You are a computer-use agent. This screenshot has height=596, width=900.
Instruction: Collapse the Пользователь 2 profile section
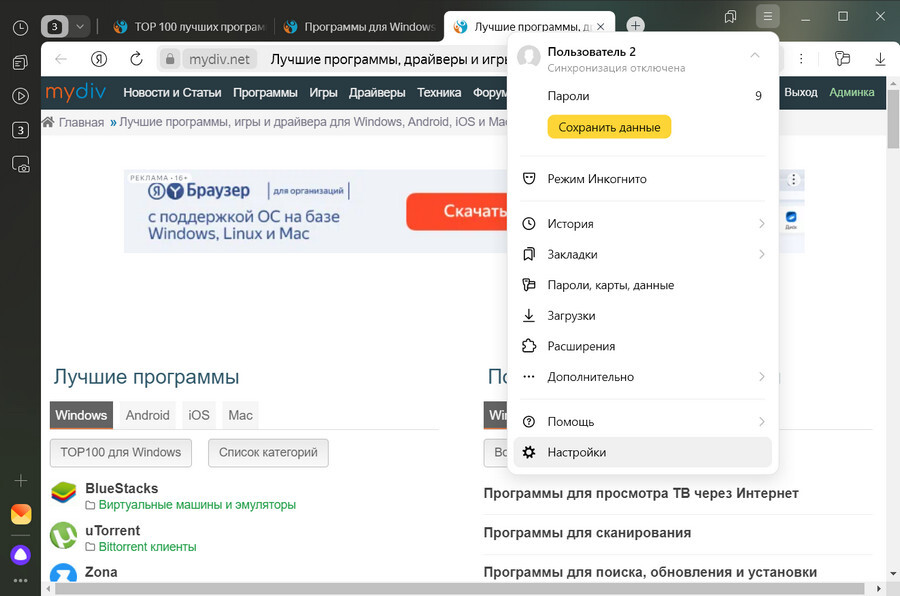tap(755, 55)
